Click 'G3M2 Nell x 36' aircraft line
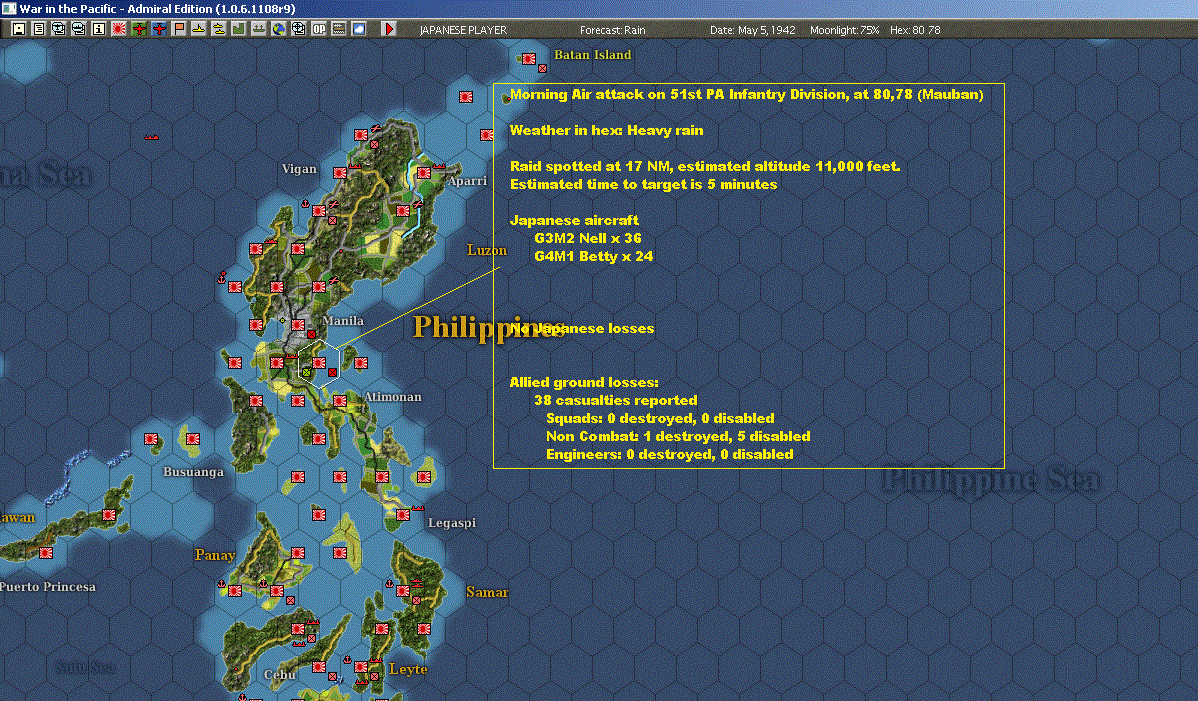Image resolution: width=1198 pixels, height=701 pixels. [x=588, y=238]
